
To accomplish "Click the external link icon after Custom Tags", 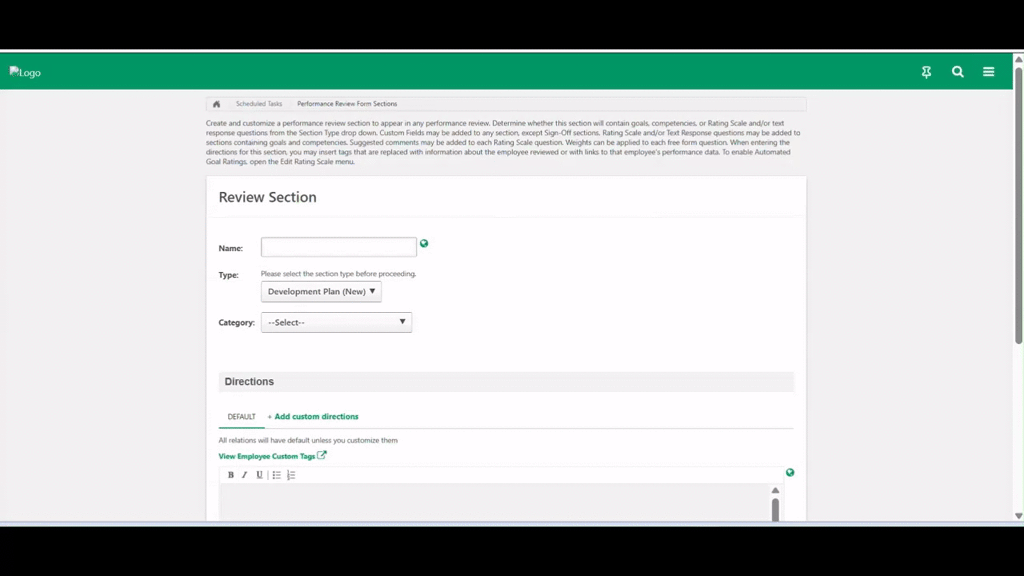I will tap(322, 455).
